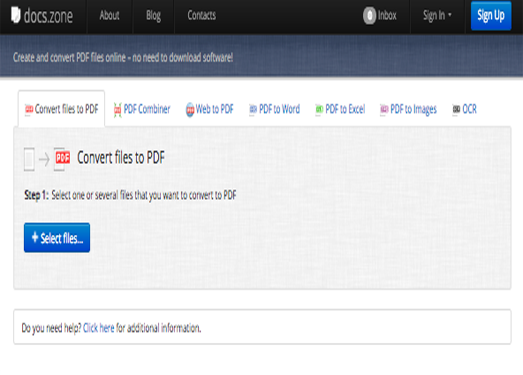
Task: Open the Blog menu item
Action: 153,15
